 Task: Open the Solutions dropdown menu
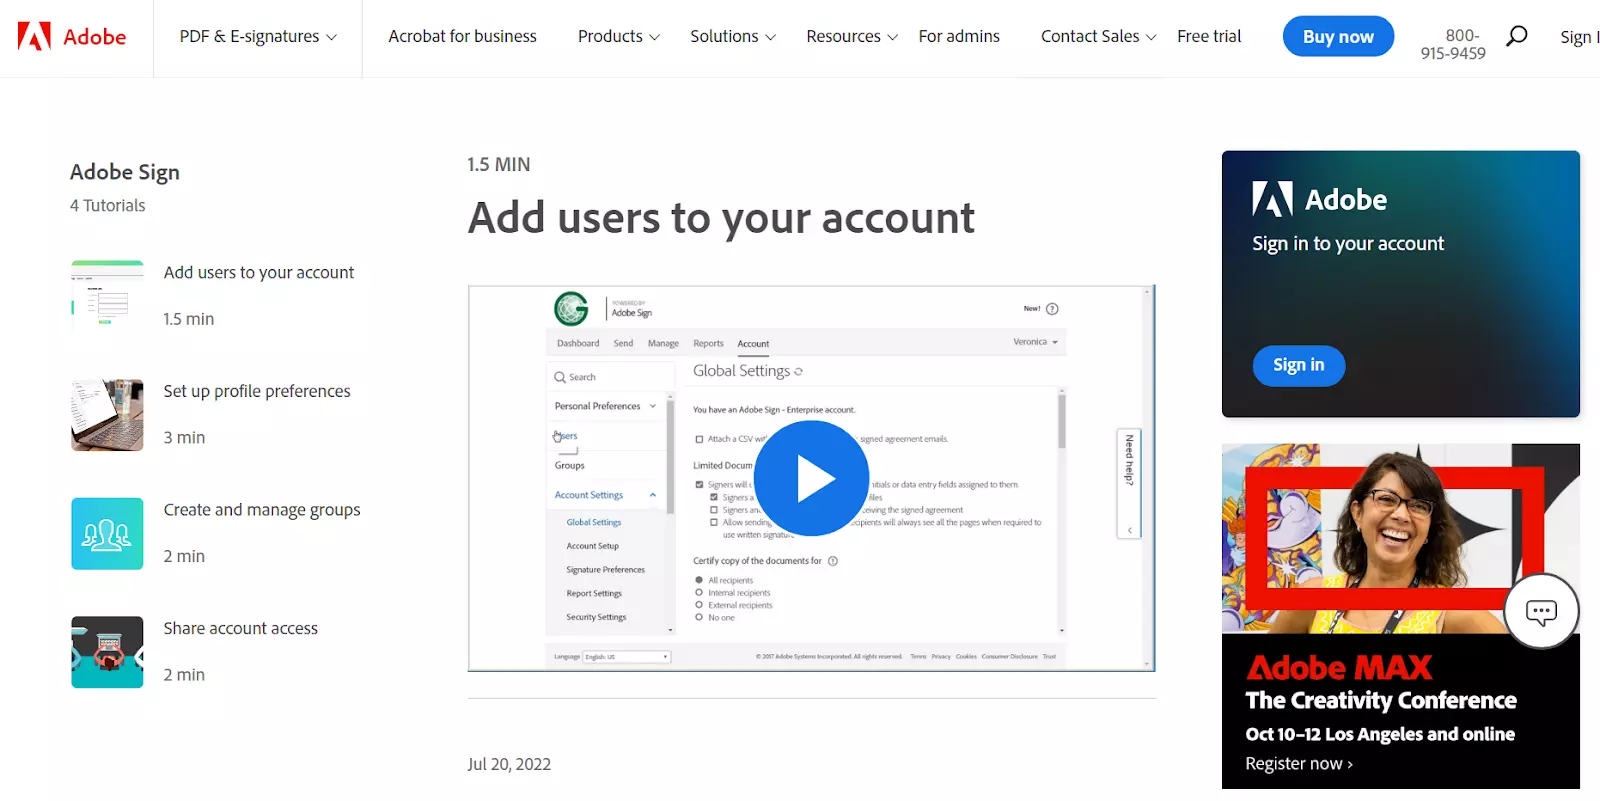tap(732, 37)
